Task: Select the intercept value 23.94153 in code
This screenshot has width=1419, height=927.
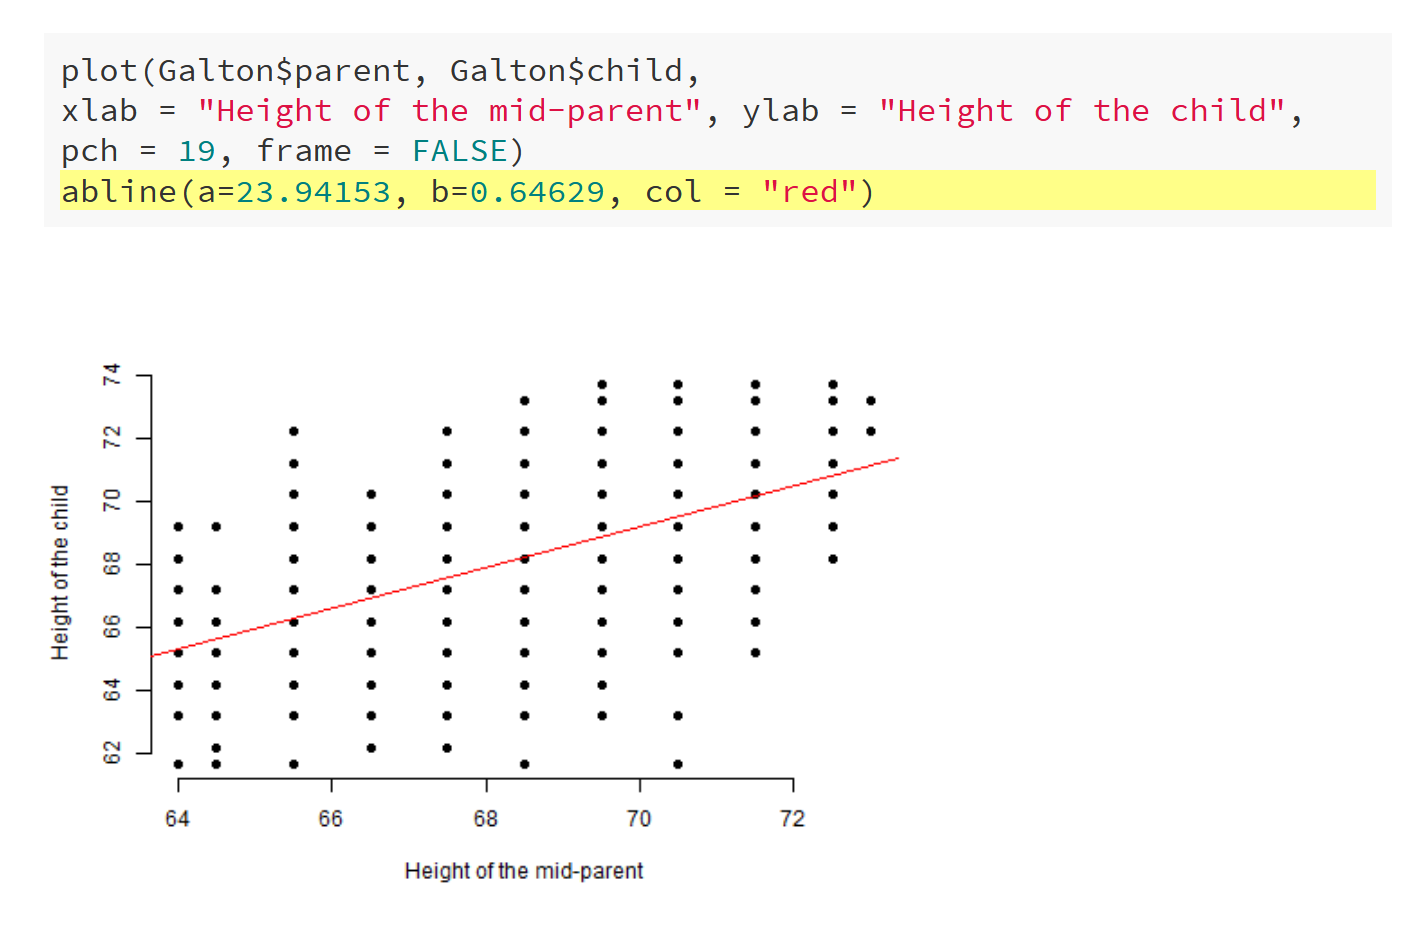Action: point(313,191)
